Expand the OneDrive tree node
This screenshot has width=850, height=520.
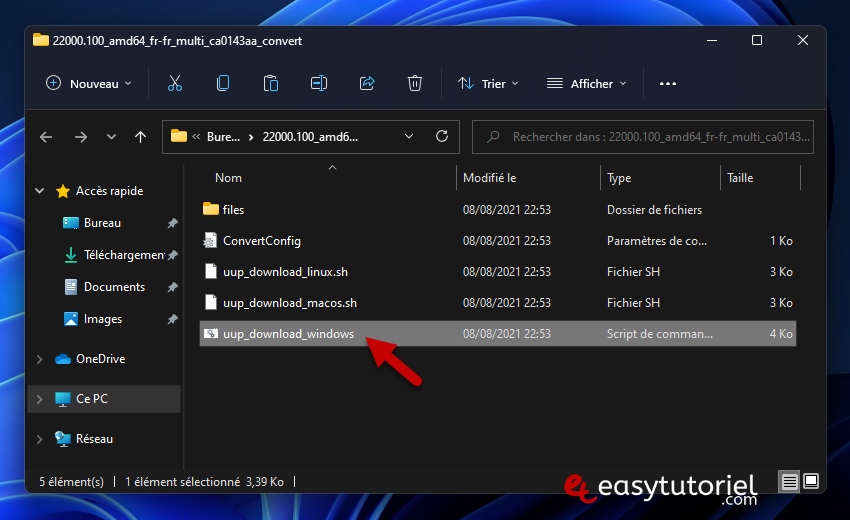[x=40, y=359]
